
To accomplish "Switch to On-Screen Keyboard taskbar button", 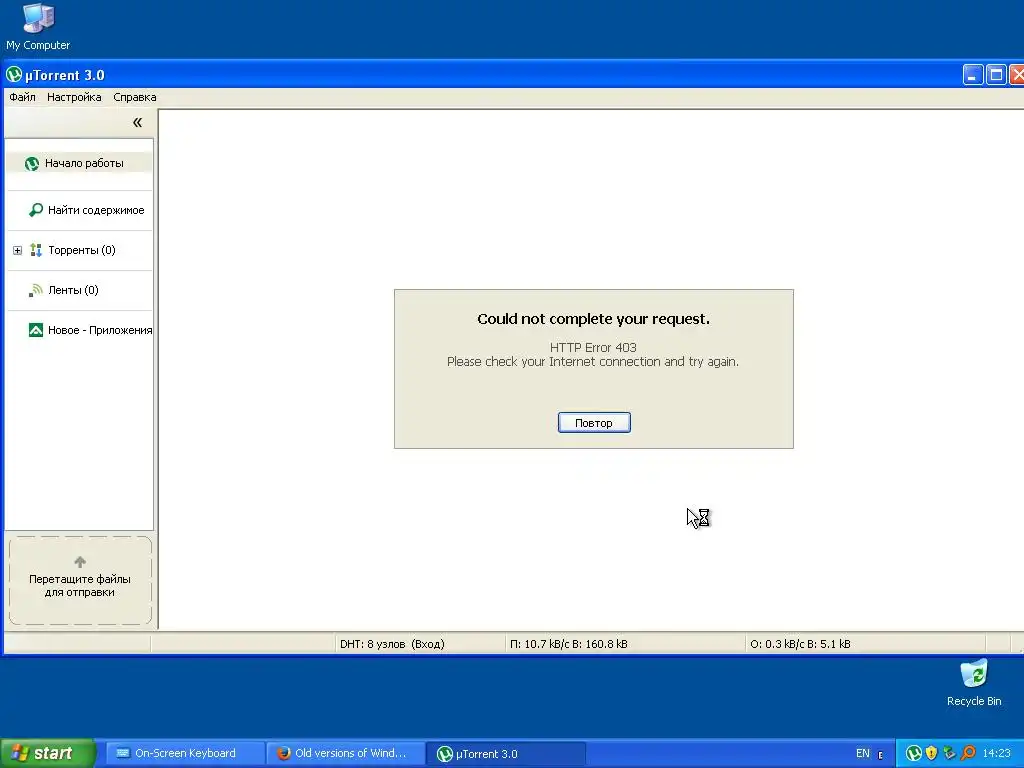I will 185,753.
